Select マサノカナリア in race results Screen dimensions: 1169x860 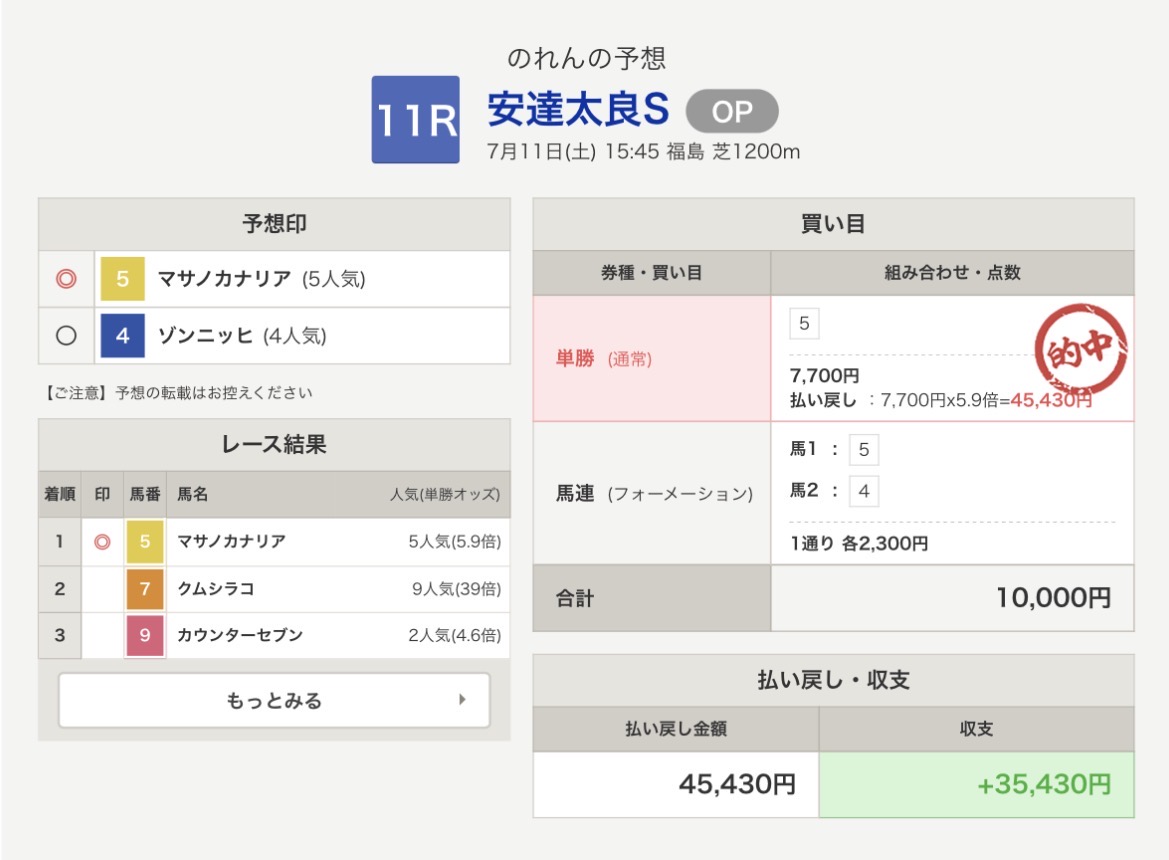point(231,541)
